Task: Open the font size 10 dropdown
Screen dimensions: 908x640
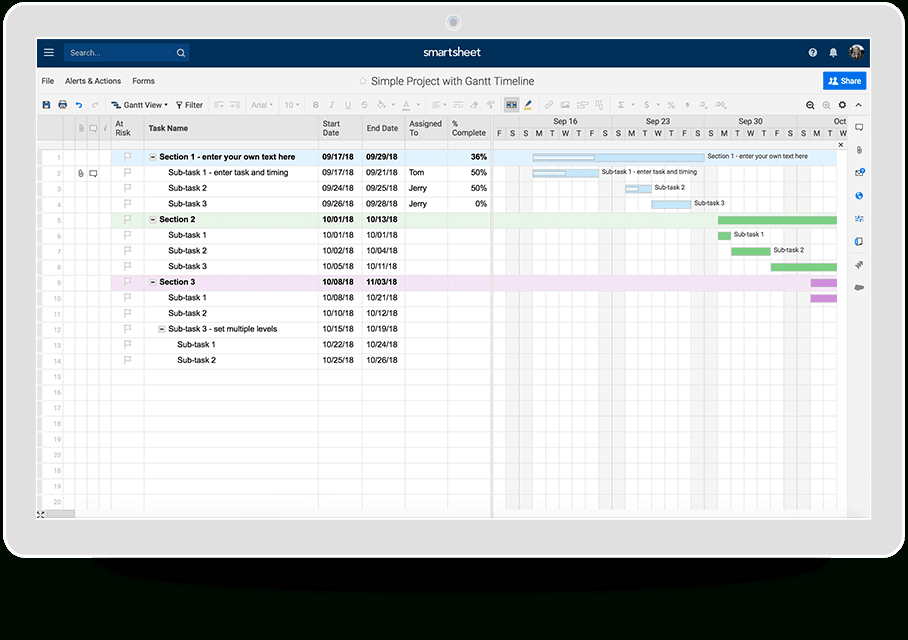Action: tap(292, 105)
